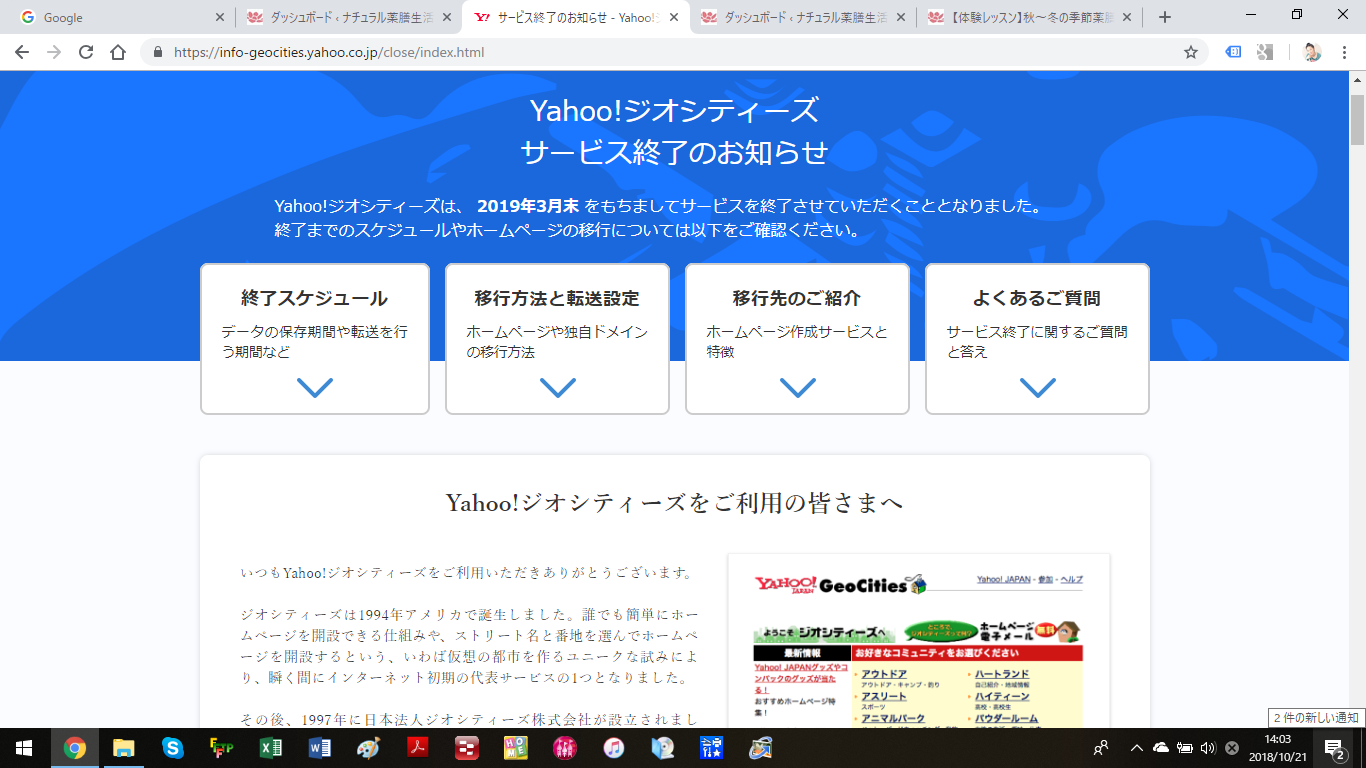Launch iTunes from the taskbar
Screen dimensions: 1366x768
click(613, 748)
